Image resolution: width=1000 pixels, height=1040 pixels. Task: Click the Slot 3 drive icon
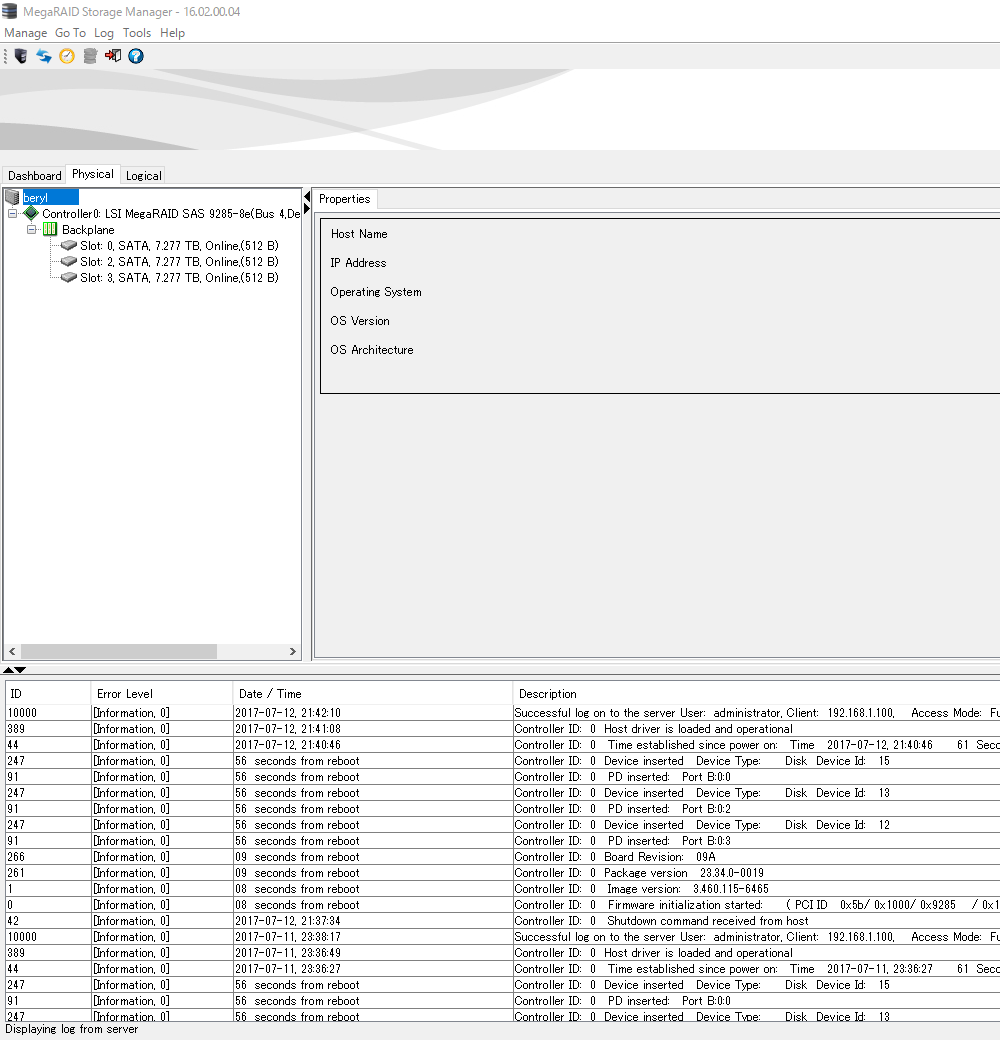[69, 277]
